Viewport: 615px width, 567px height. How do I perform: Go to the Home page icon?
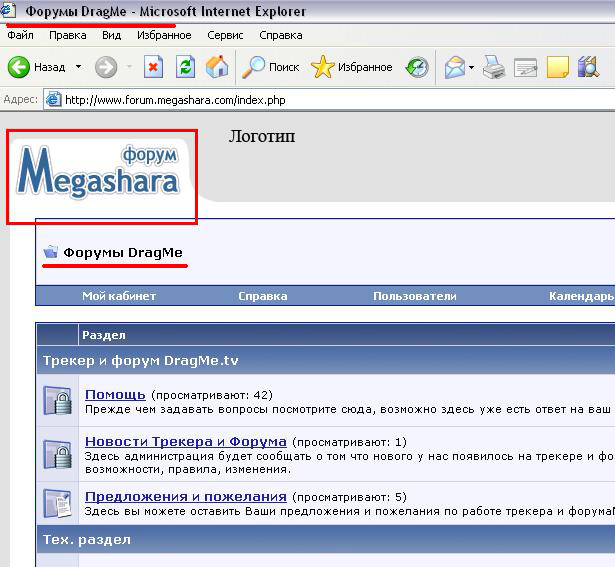click(x=217, y=67)
